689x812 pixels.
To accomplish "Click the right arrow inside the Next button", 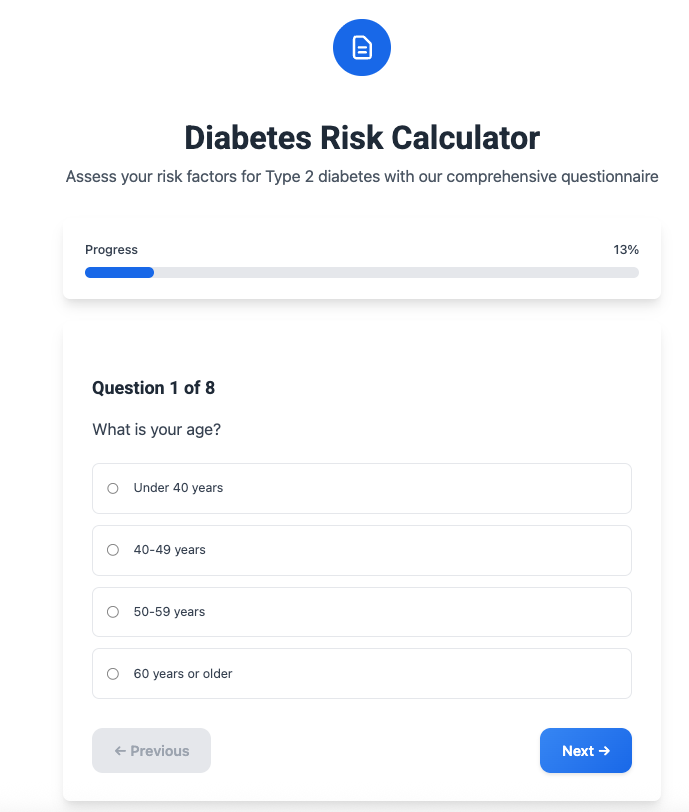I will [x=604, y=750].
